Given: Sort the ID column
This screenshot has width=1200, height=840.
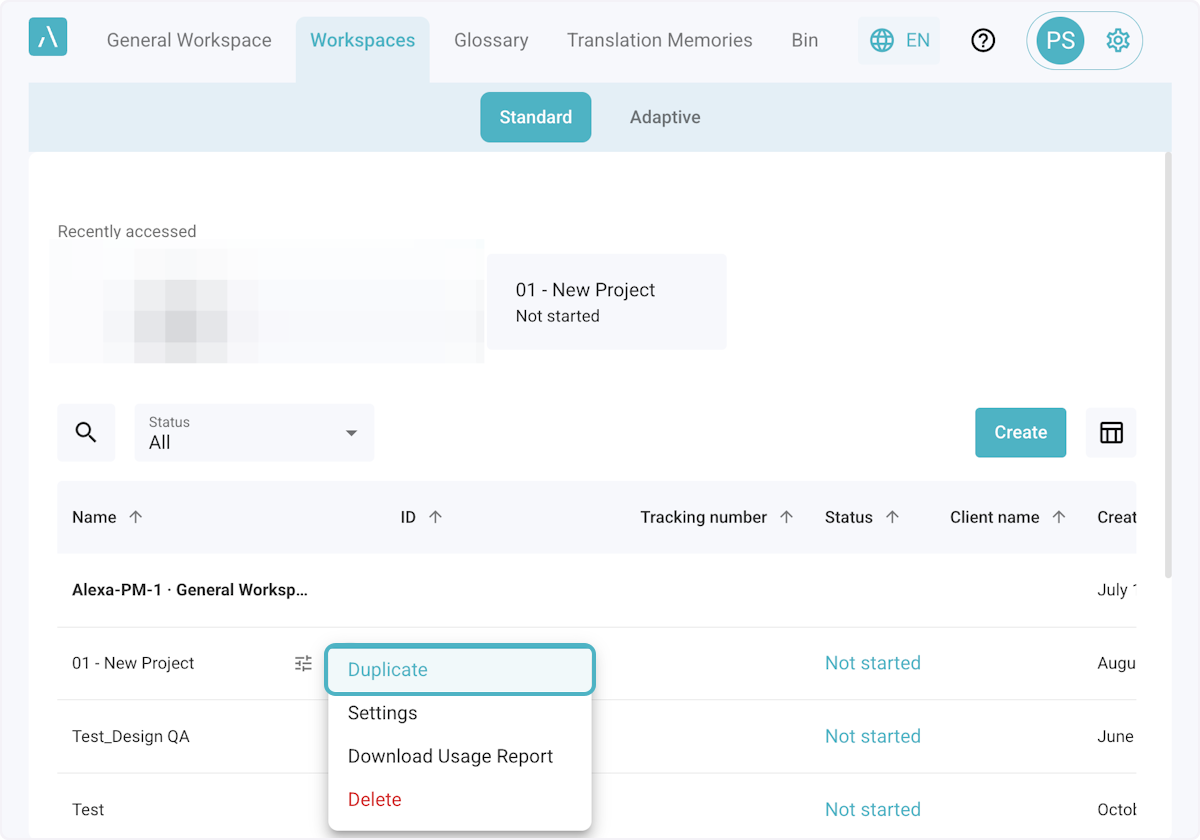Looking at the screenshot, I should pos(435,517).
